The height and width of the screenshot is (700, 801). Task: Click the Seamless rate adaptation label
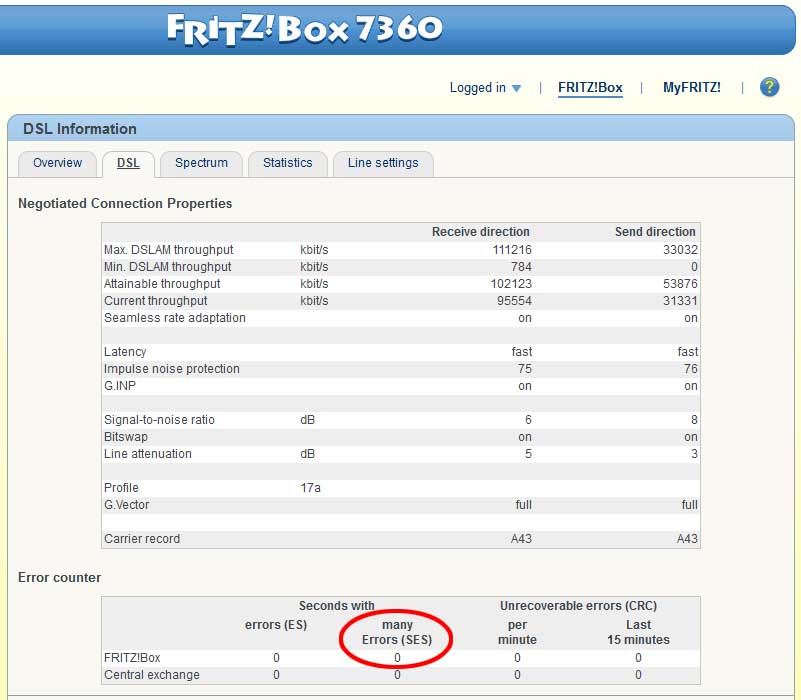point(175,318)
